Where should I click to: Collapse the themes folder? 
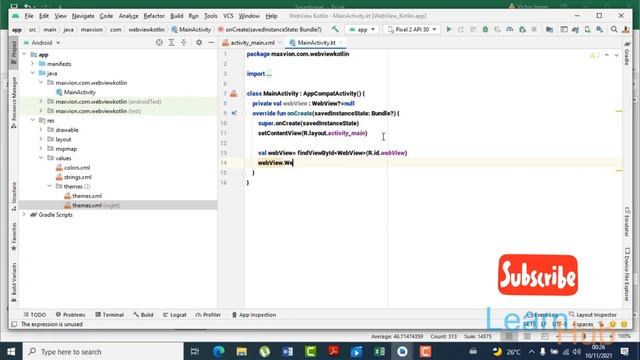click(x=49, y=186)
